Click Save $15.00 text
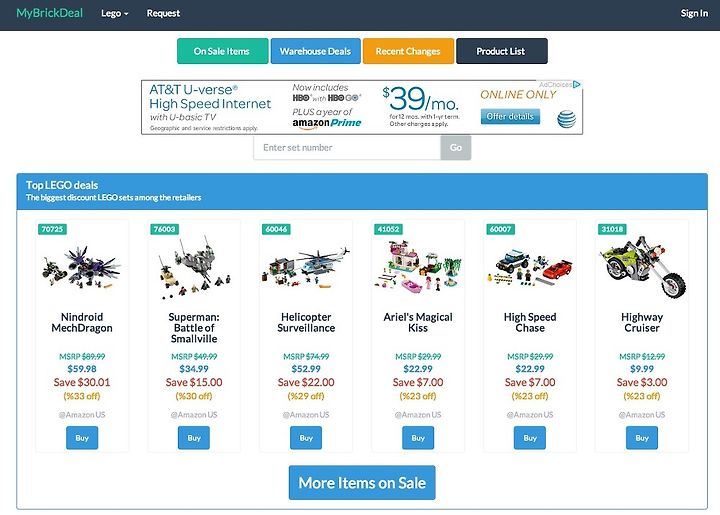The height and width of the screenshot is (515, 720). coord(194,382)
